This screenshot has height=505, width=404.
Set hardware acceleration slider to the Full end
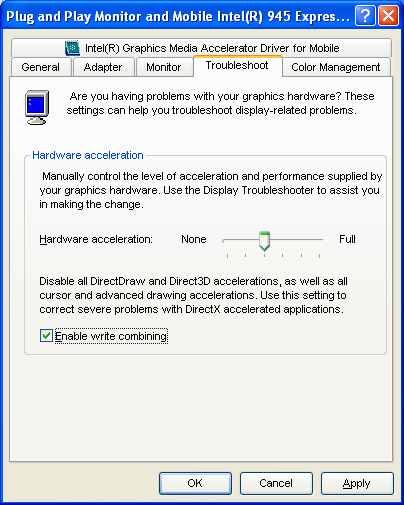tap(319, 240)
